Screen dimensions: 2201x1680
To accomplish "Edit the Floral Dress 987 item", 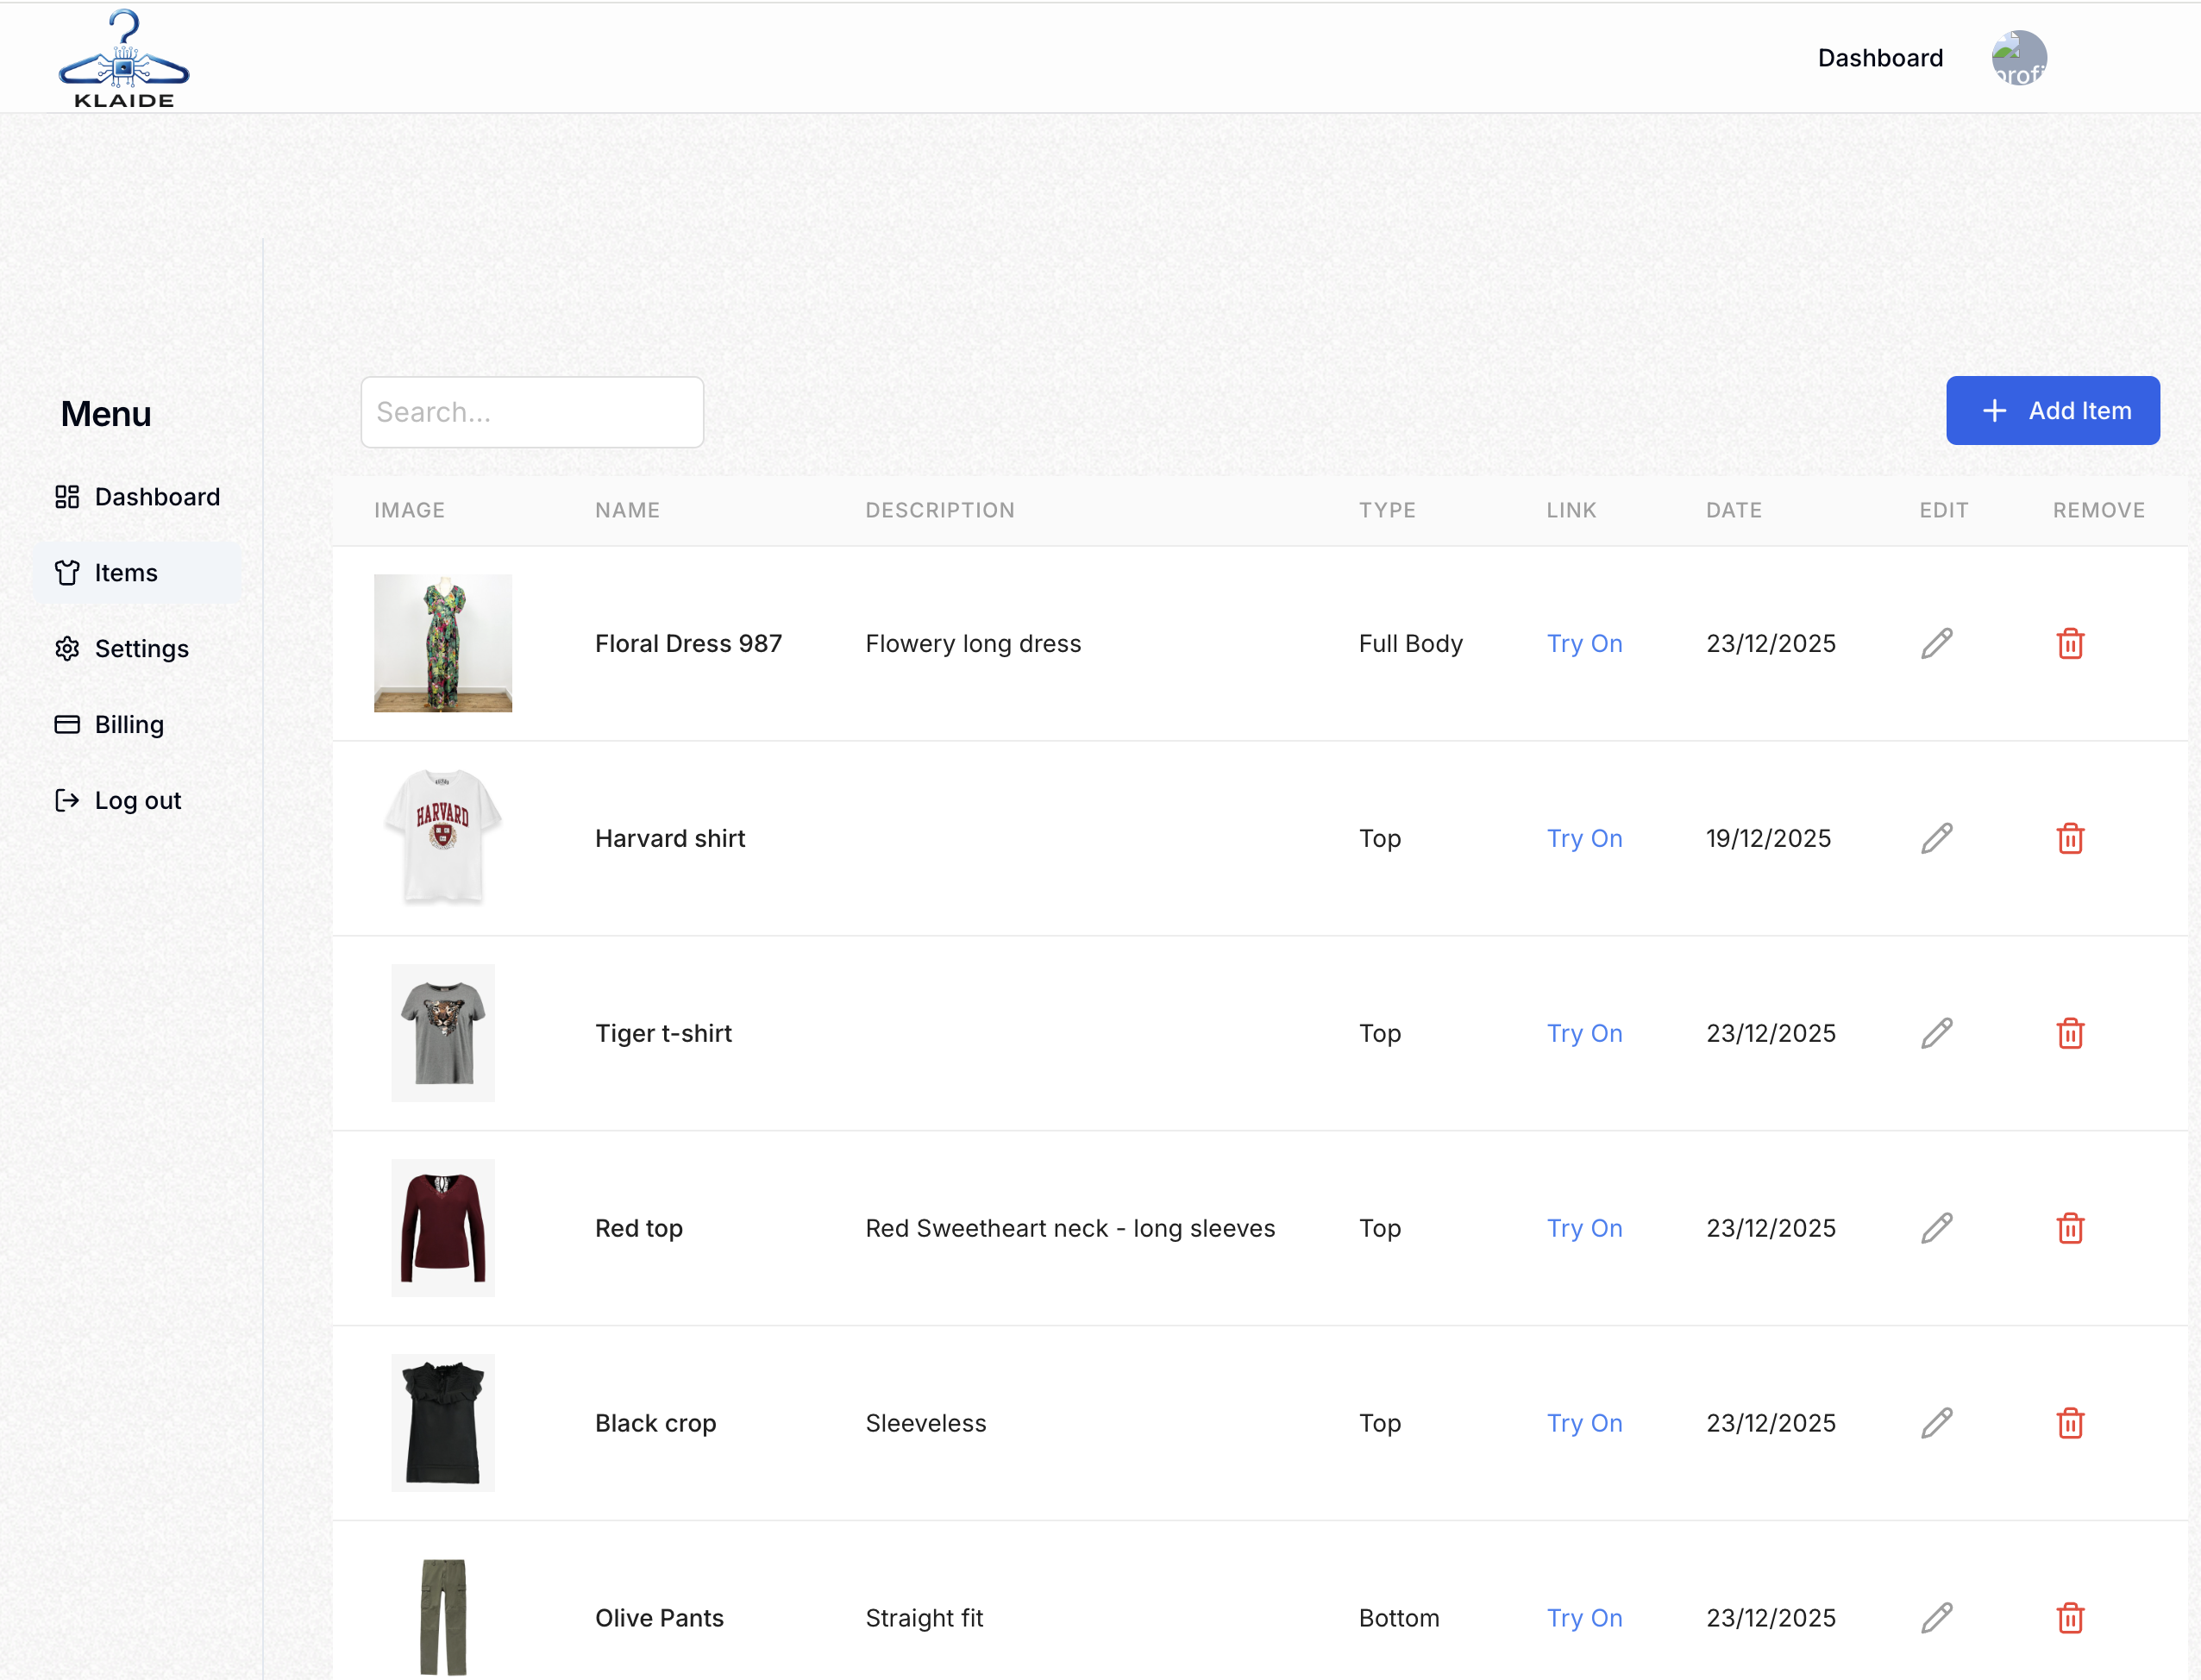I will click(x=1936, y=643).
